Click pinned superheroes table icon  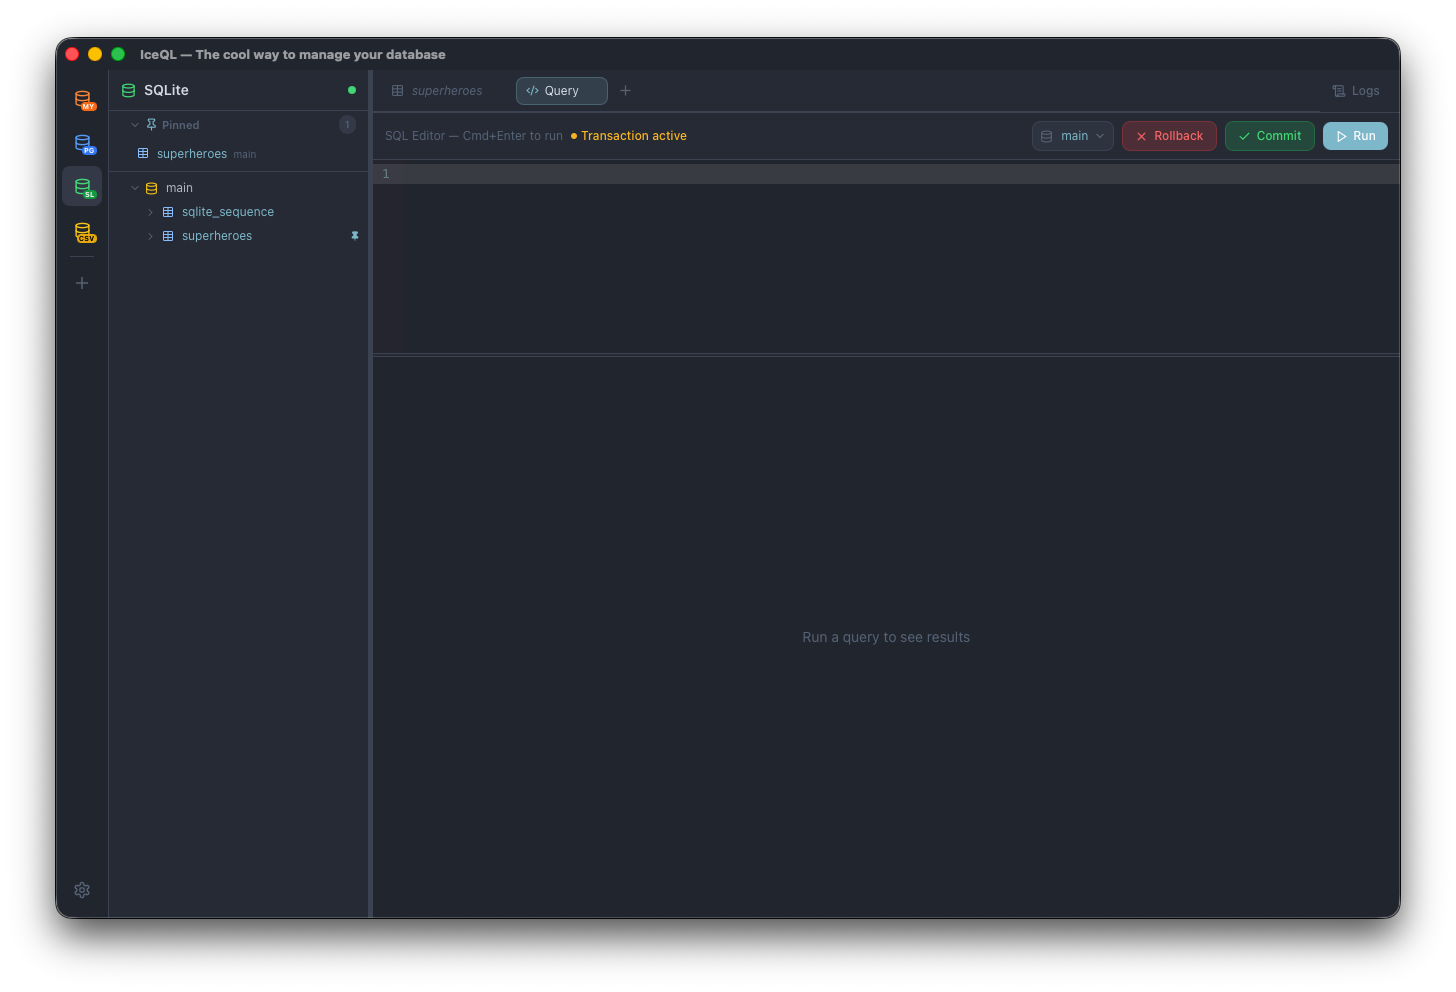143,154
